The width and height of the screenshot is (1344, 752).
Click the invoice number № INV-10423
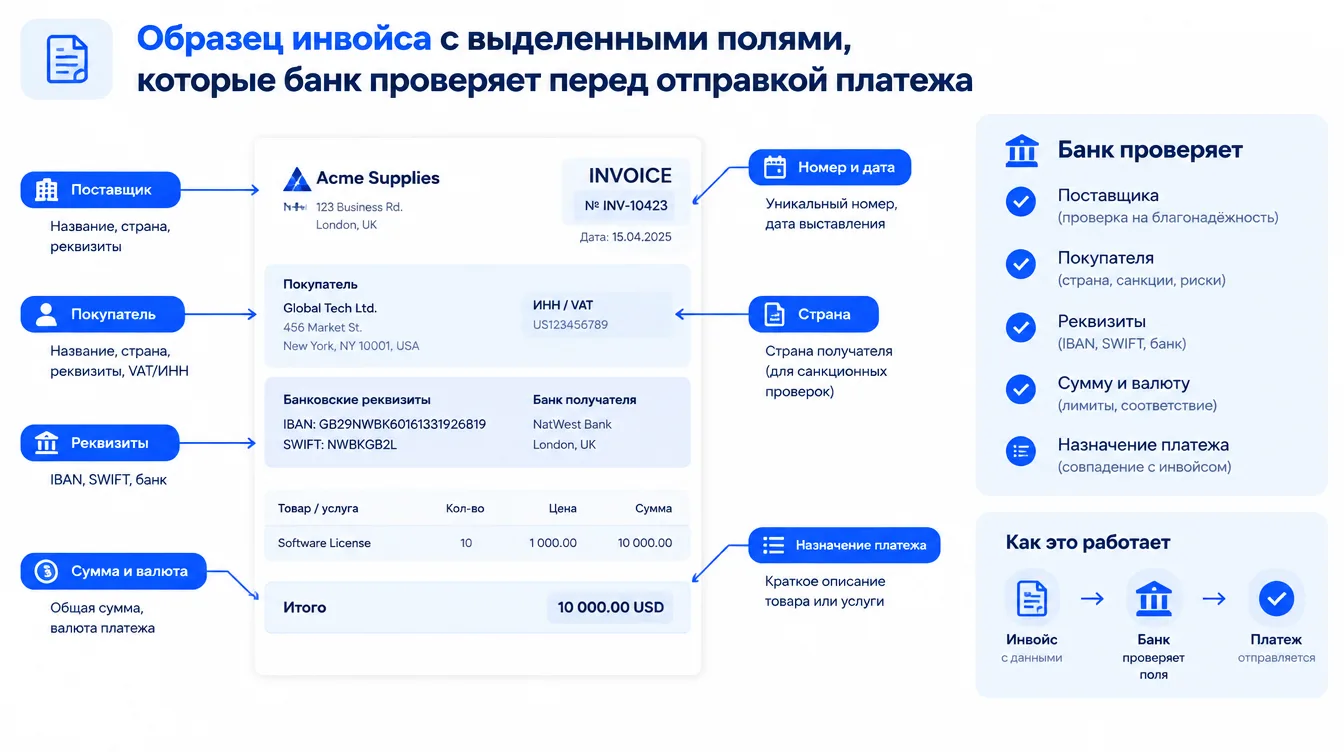(x=626, y=207)
